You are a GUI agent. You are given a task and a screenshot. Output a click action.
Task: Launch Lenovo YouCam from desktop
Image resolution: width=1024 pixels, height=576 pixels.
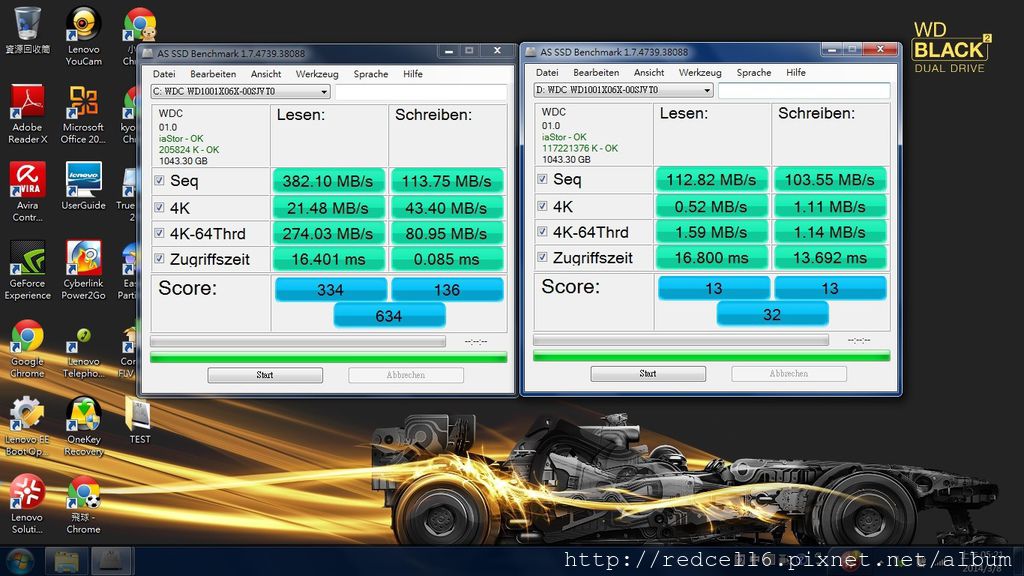pyautogui.click(x=83, y=36)
